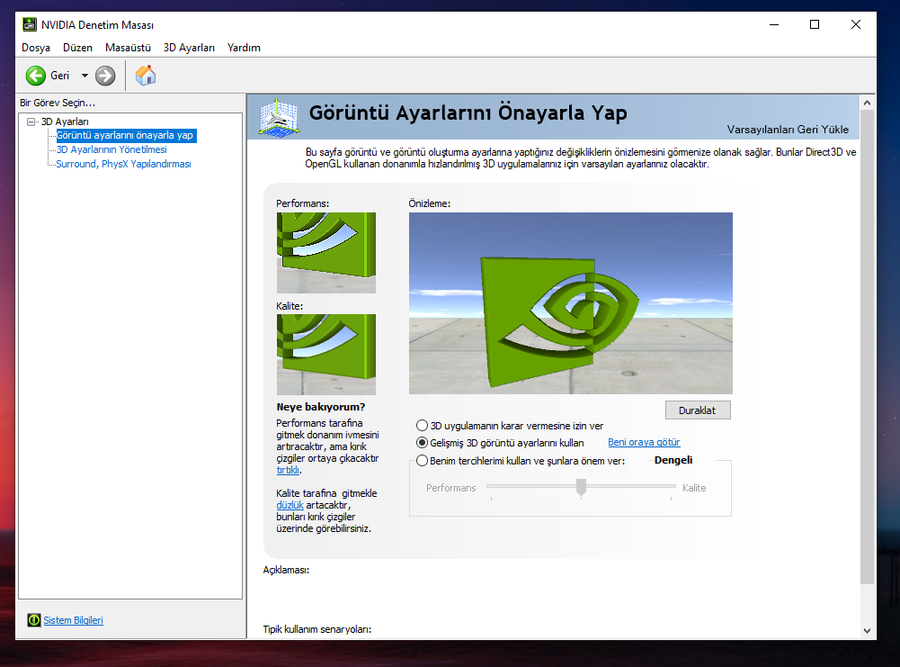Select Gelişmiş 3D görüntü ayarlarını kullan
Viewport: 900px width, 667px height.
(x=500, y=443)
